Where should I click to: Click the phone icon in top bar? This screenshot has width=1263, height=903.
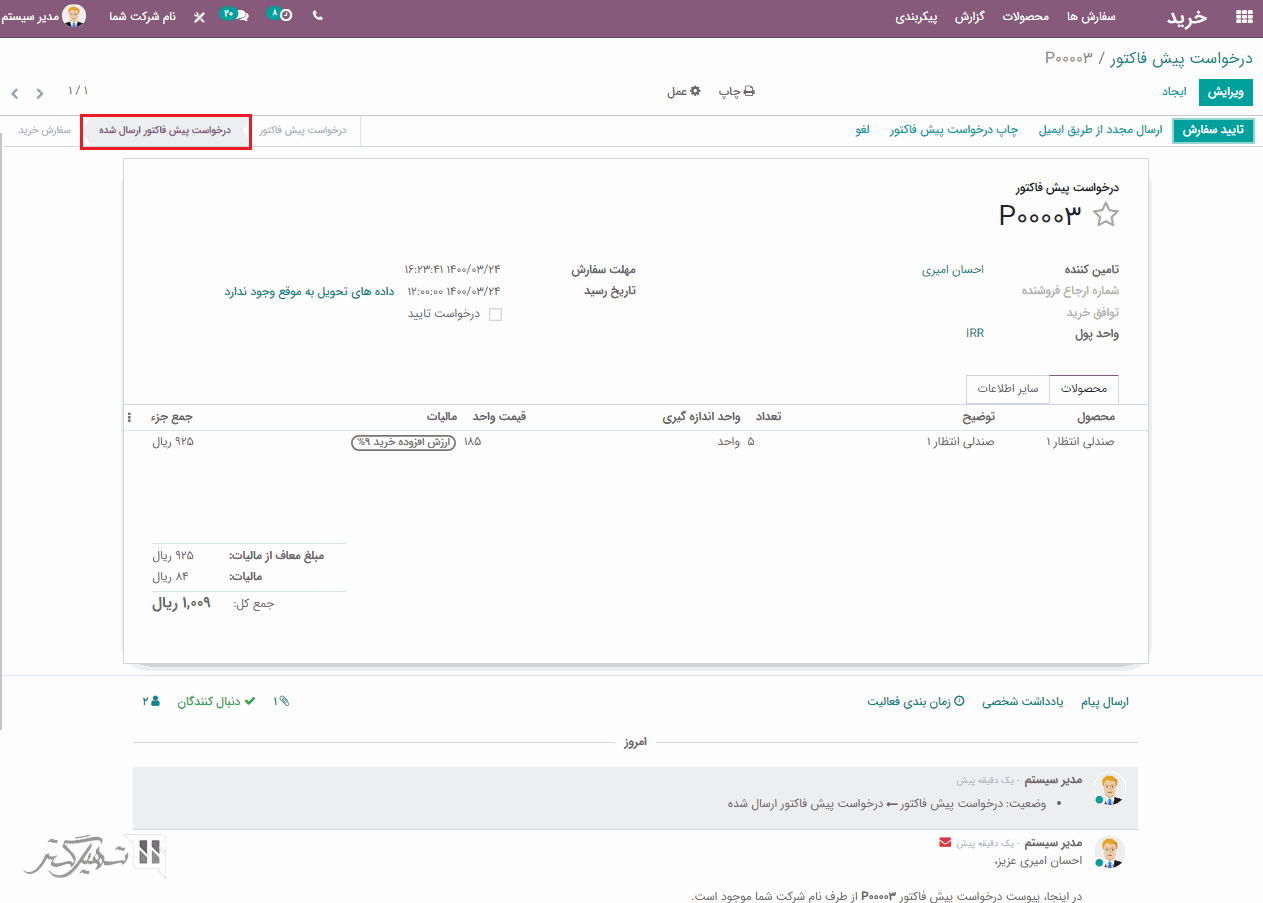tap(318, 16)
